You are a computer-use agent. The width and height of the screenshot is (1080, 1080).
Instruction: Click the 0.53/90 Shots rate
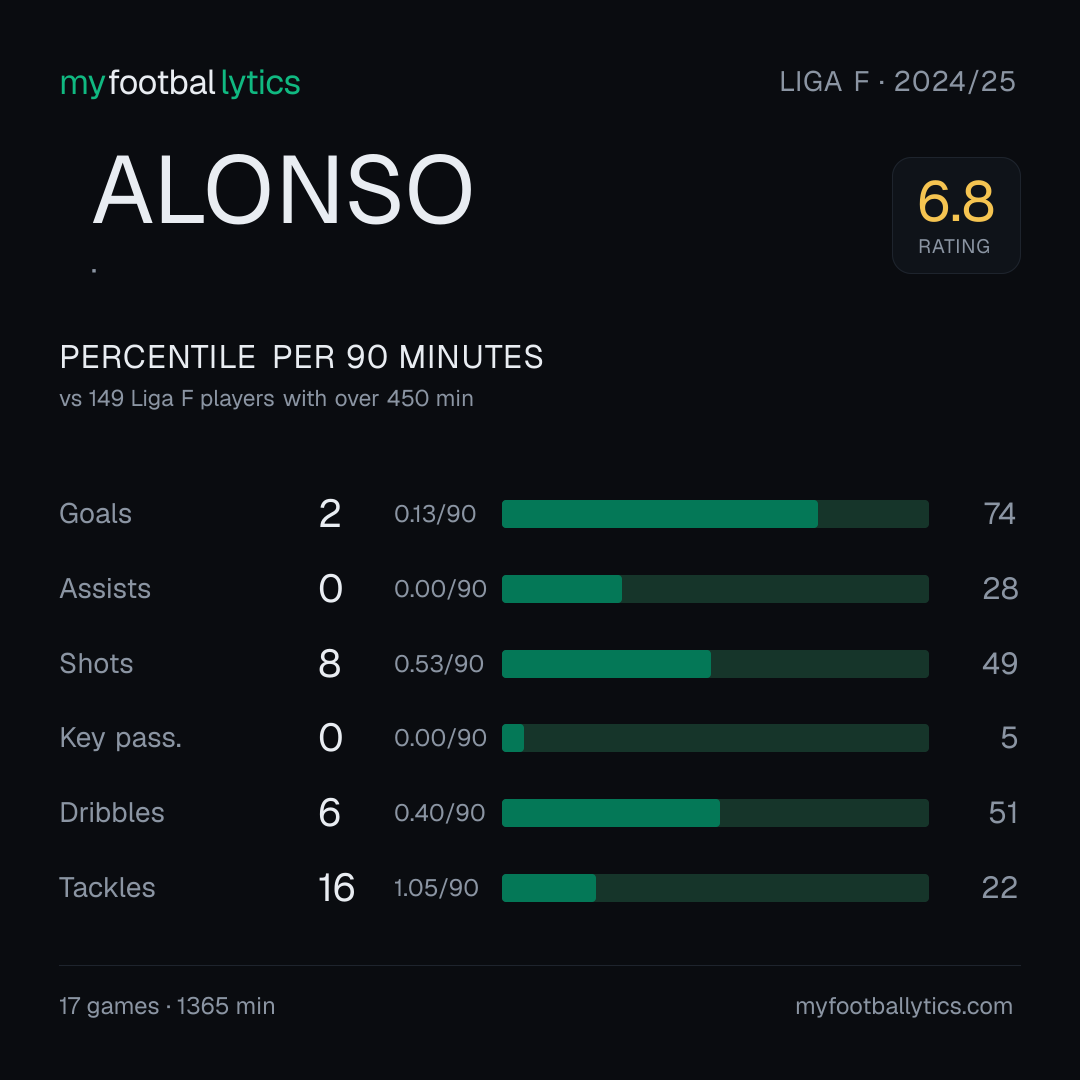coord(439,664)
